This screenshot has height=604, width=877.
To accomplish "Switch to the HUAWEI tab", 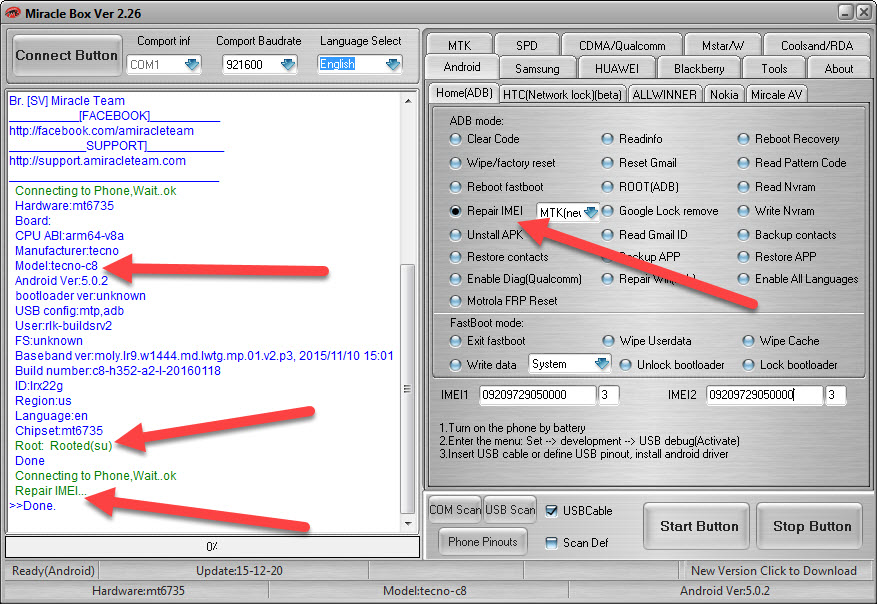I will [616, 68].
